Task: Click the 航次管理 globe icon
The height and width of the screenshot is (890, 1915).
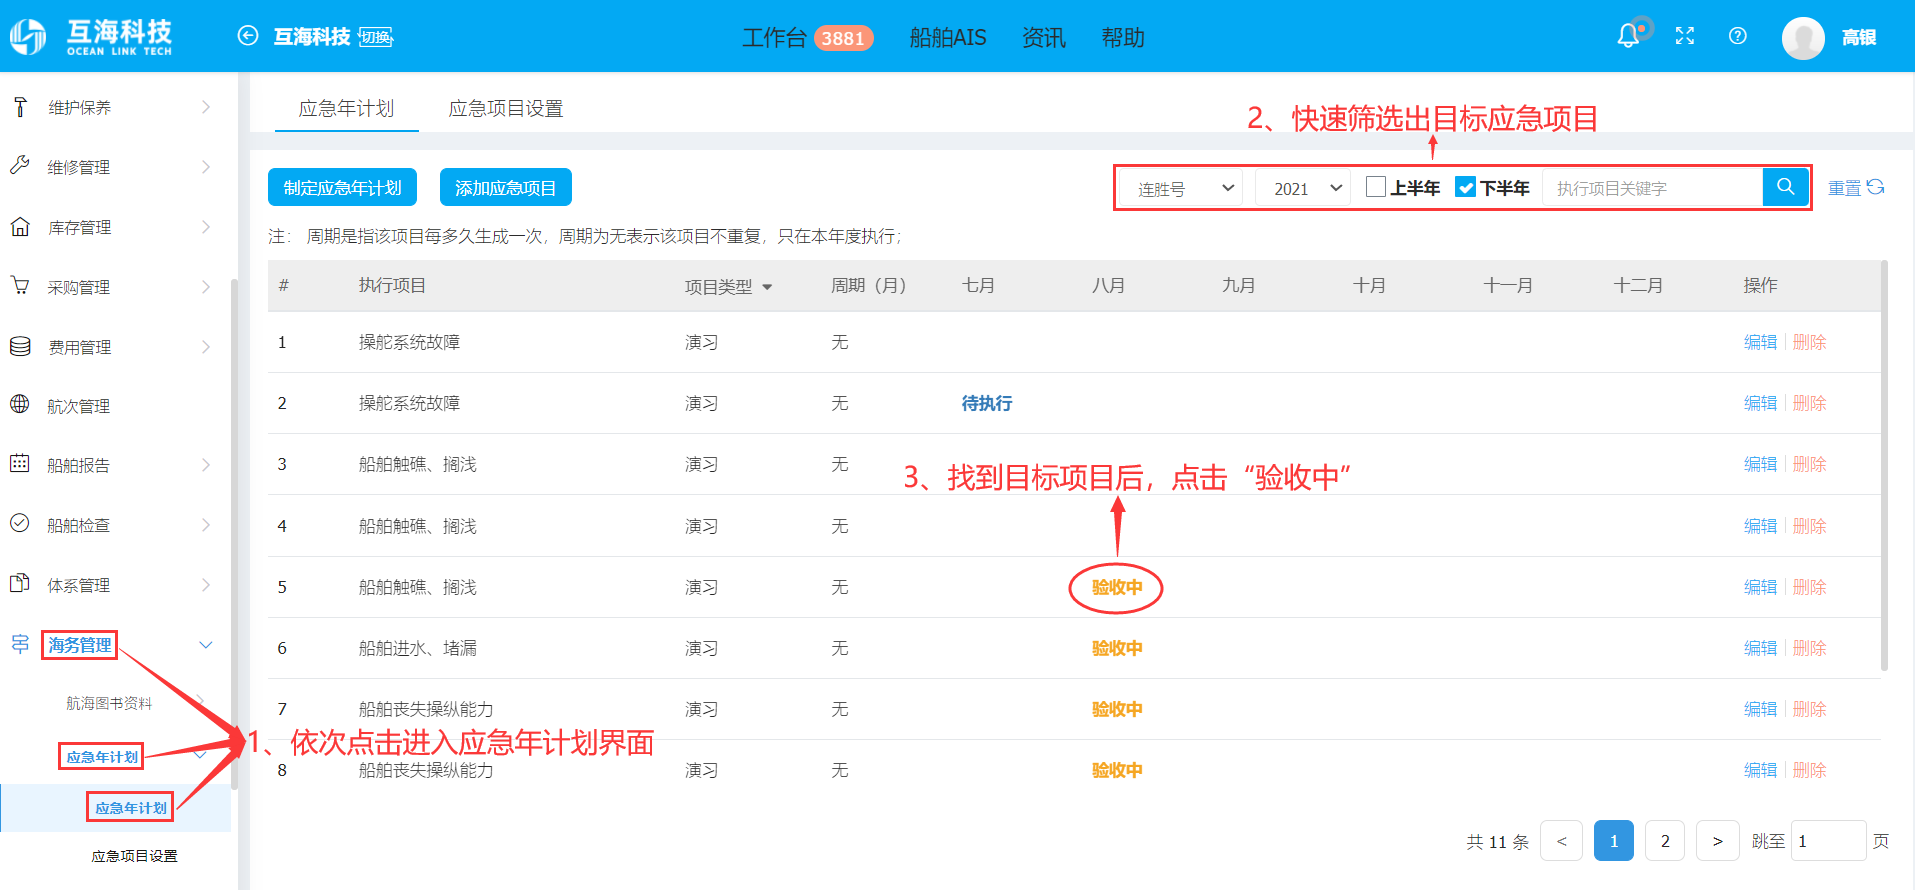Action: 20,404
